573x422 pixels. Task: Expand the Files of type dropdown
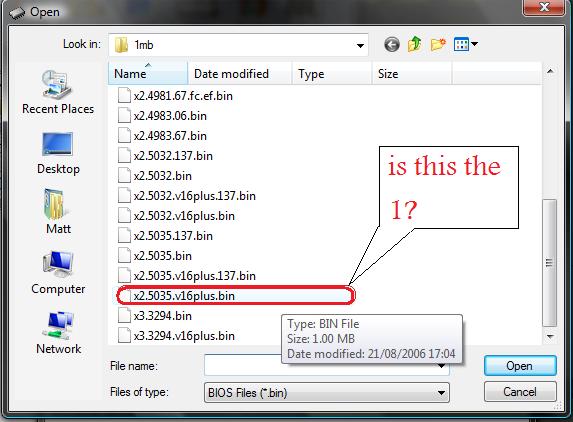[441, 393]
